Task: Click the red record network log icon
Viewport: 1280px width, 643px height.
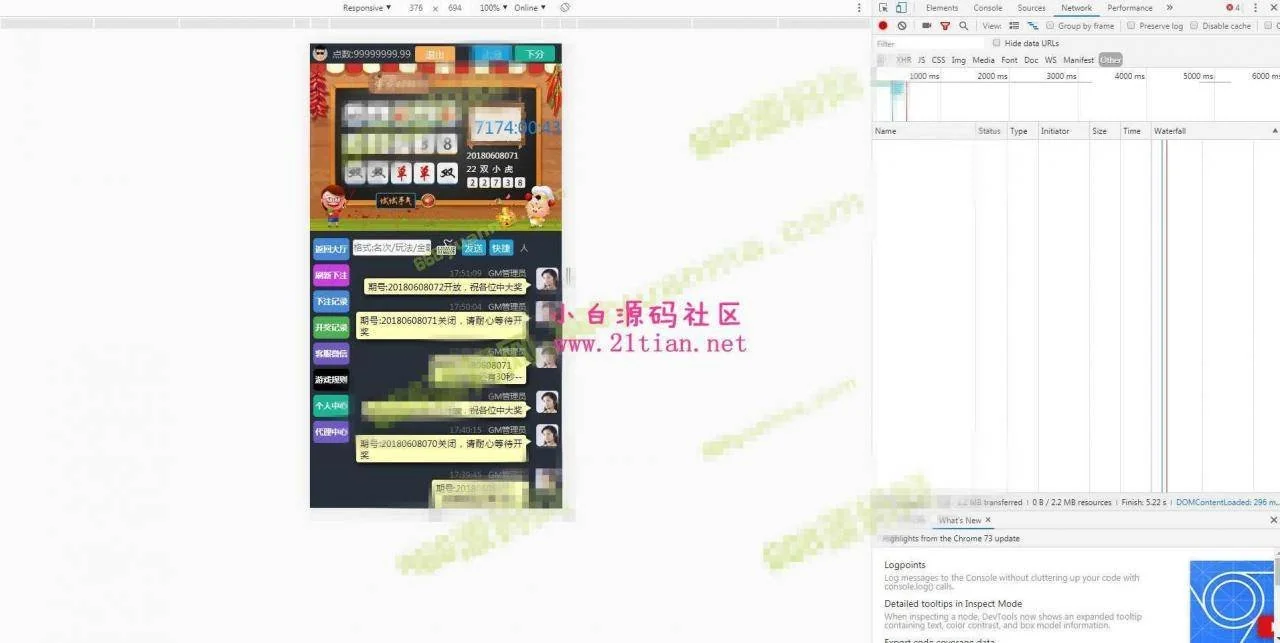Action: [883, 26]
